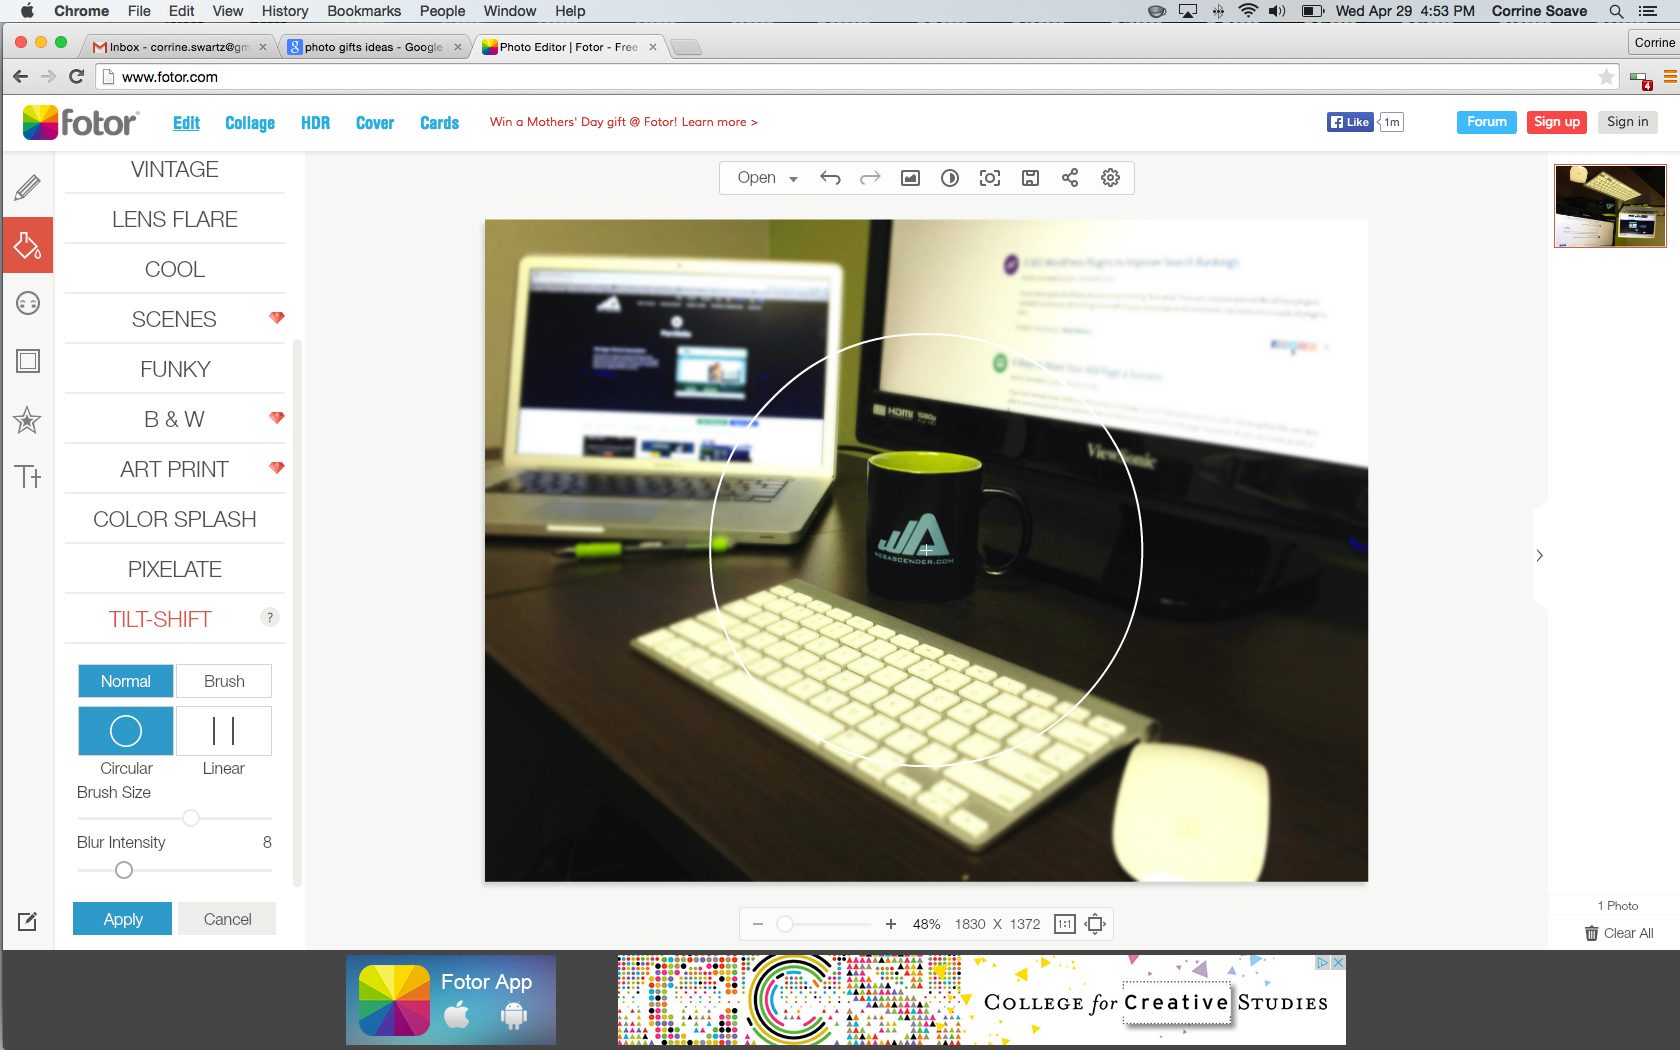Click Clear All photos
The width and height of the screenshot is (1680, 1050).
pyautogui.click(x=1619, y=933)
